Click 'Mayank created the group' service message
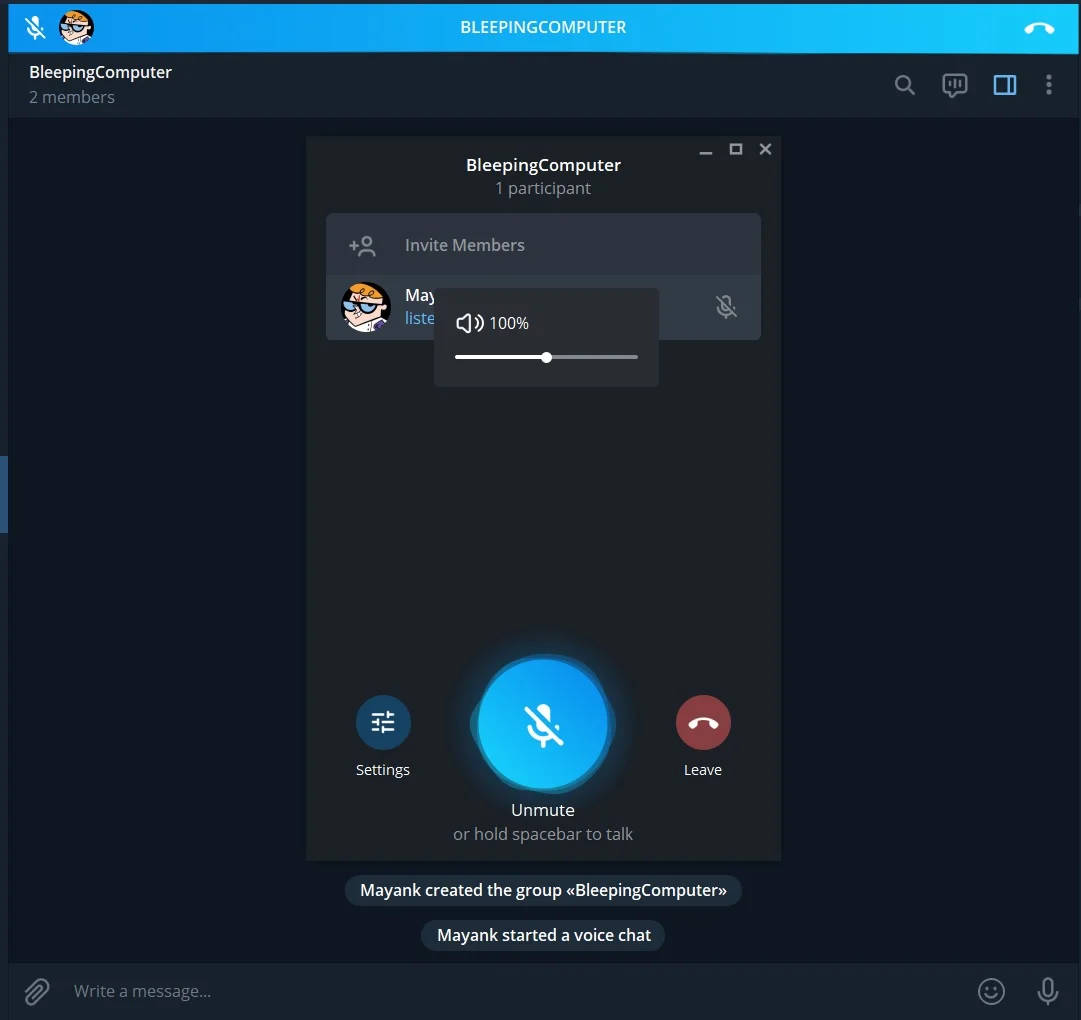 543,890
